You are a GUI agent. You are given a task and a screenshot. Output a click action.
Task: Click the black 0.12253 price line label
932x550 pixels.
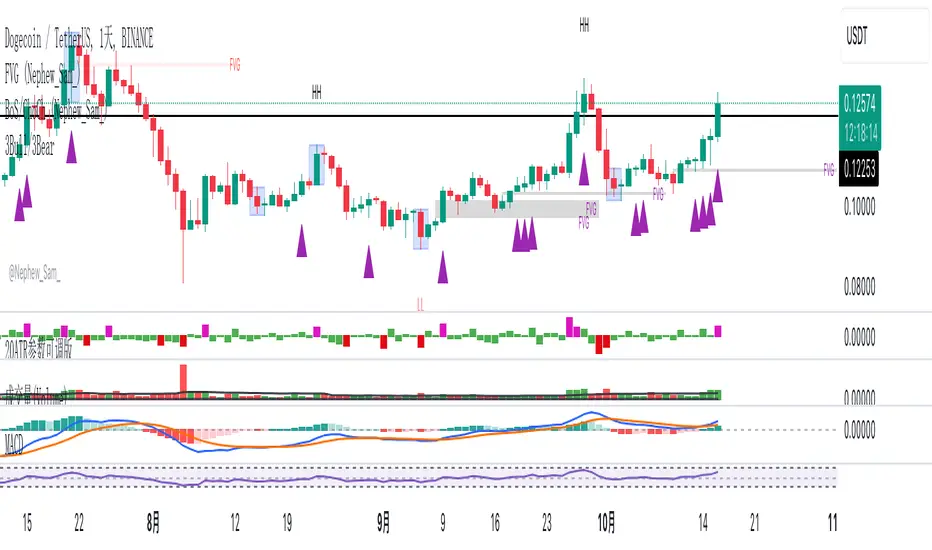tap(858, 169)
